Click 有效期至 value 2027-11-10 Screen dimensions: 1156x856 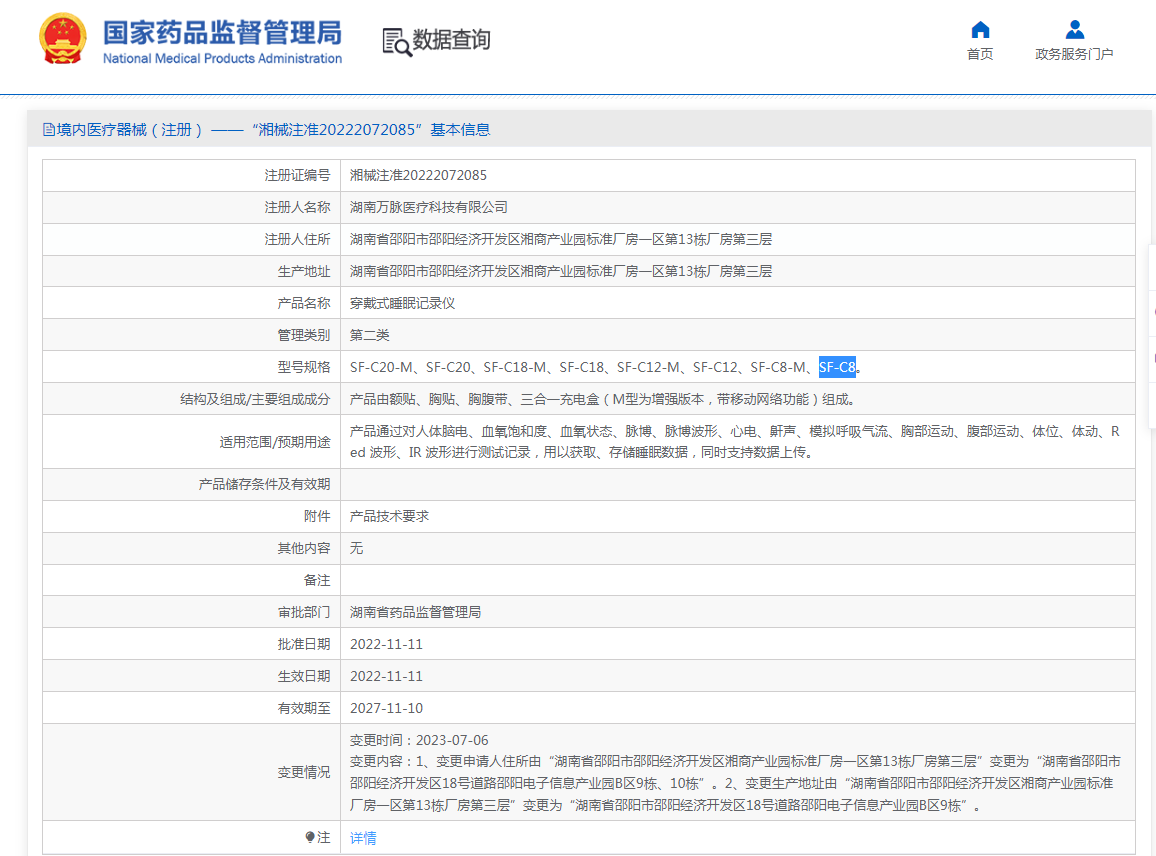pyautogui.click(x=386, y=709)
